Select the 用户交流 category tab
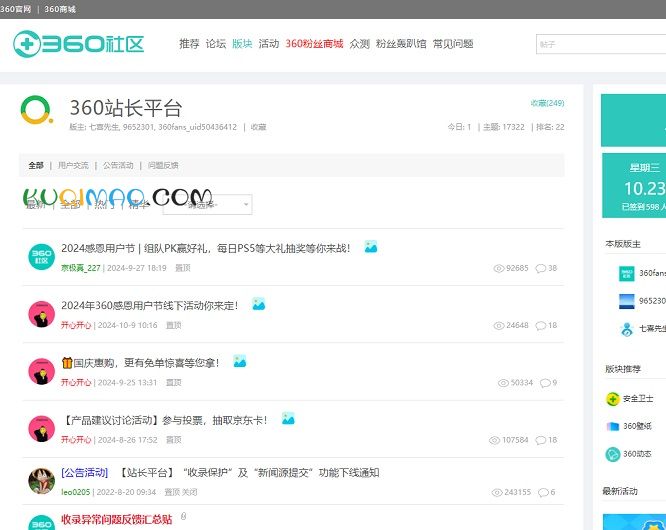The image size is (666, 530). tap(73, 165)
